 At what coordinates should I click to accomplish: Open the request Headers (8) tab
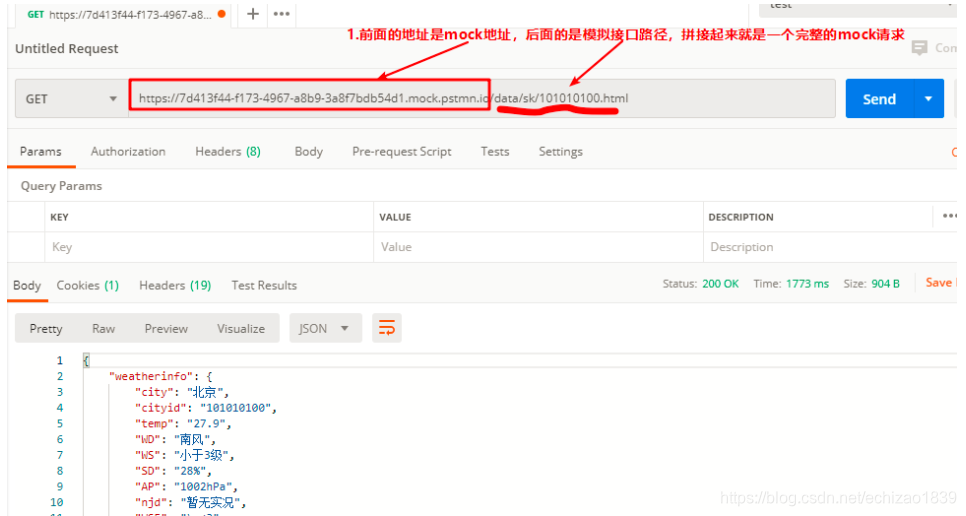coord(228,151)
